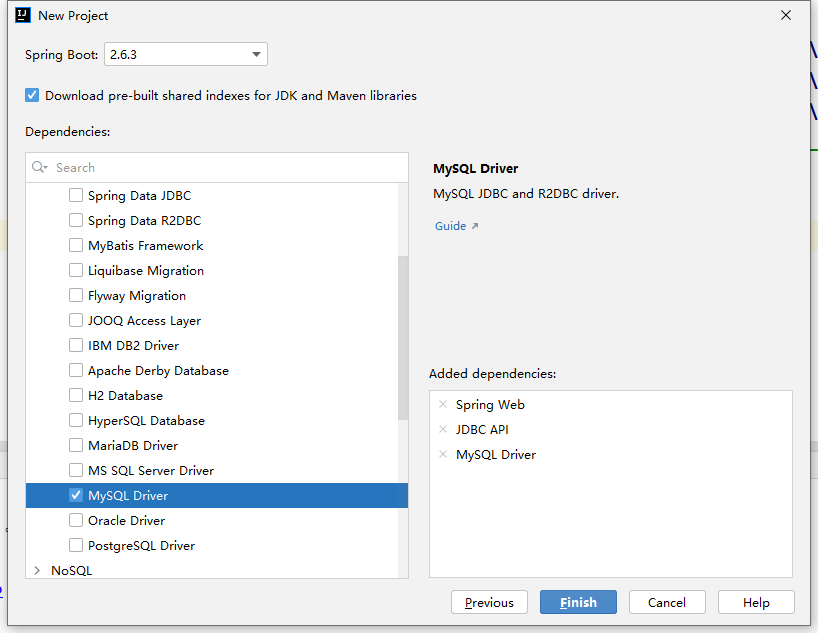Tick MariaDB Driver checkbox
This screenshot has width=818, height=633.
click(x=76, y=446)
